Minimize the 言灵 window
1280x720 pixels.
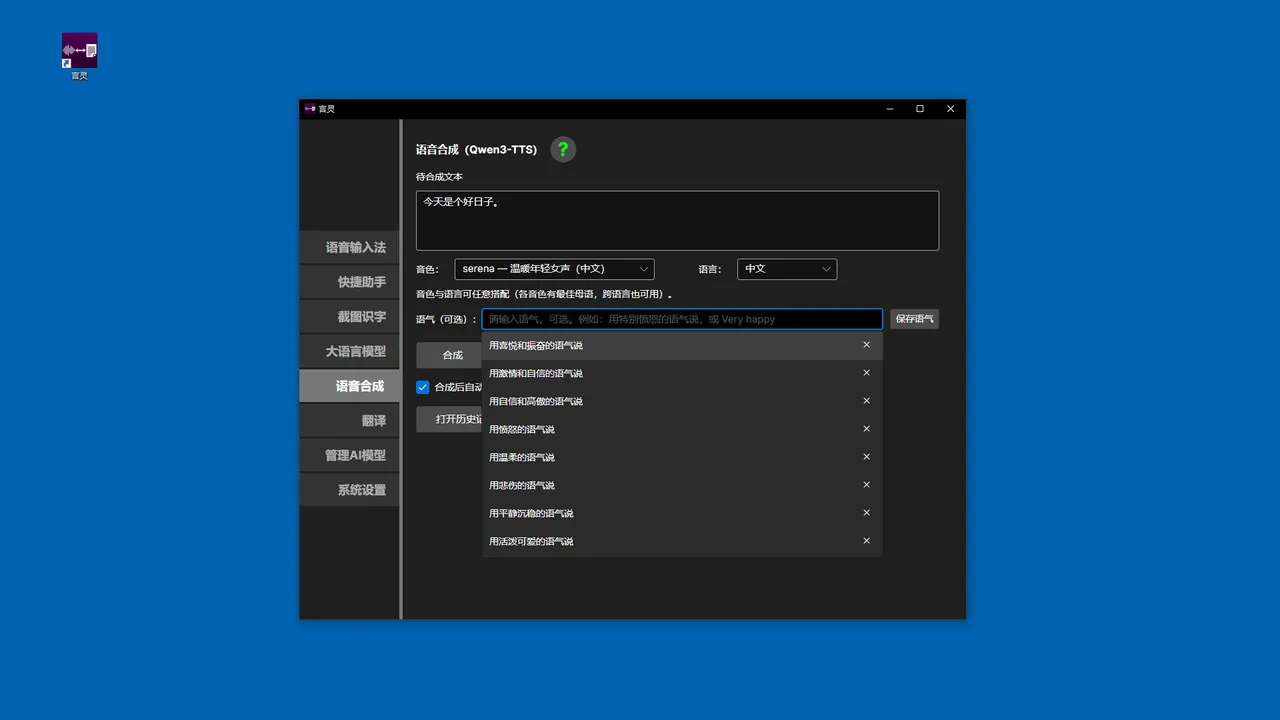coord(889,109)
